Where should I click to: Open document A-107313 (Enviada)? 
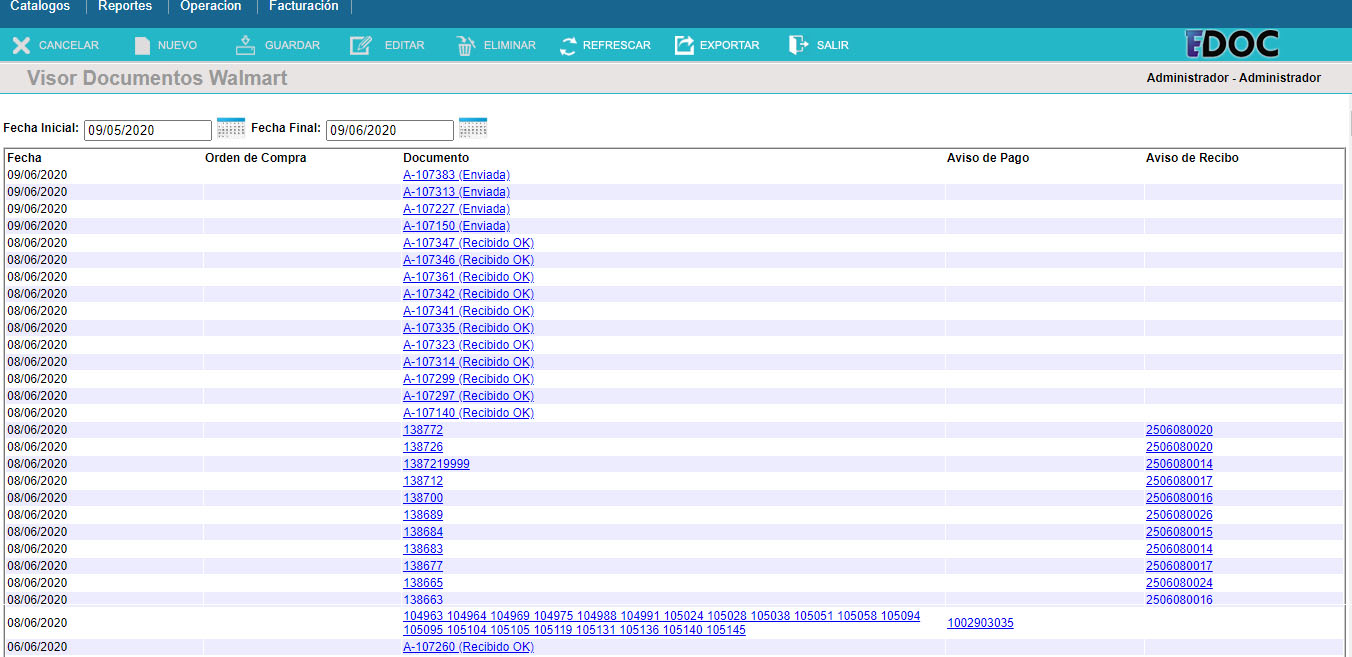pos(456,192)
